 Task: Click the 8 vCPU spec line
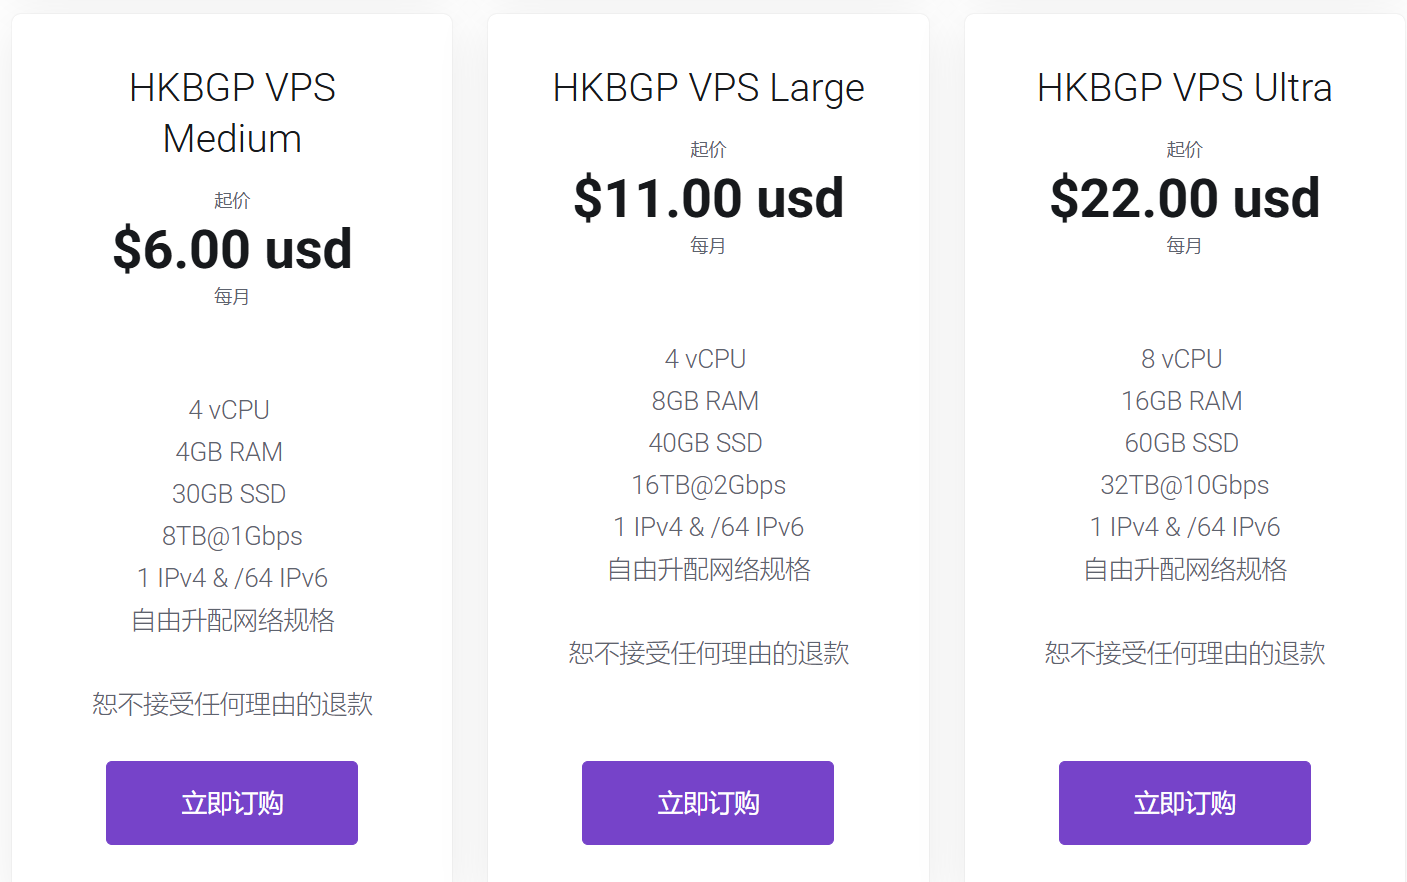(1182, 359)
